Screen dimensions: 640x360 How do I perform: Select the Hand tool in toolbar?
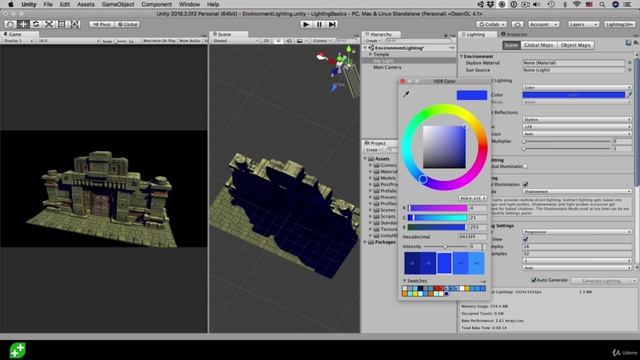pos(10,24)
